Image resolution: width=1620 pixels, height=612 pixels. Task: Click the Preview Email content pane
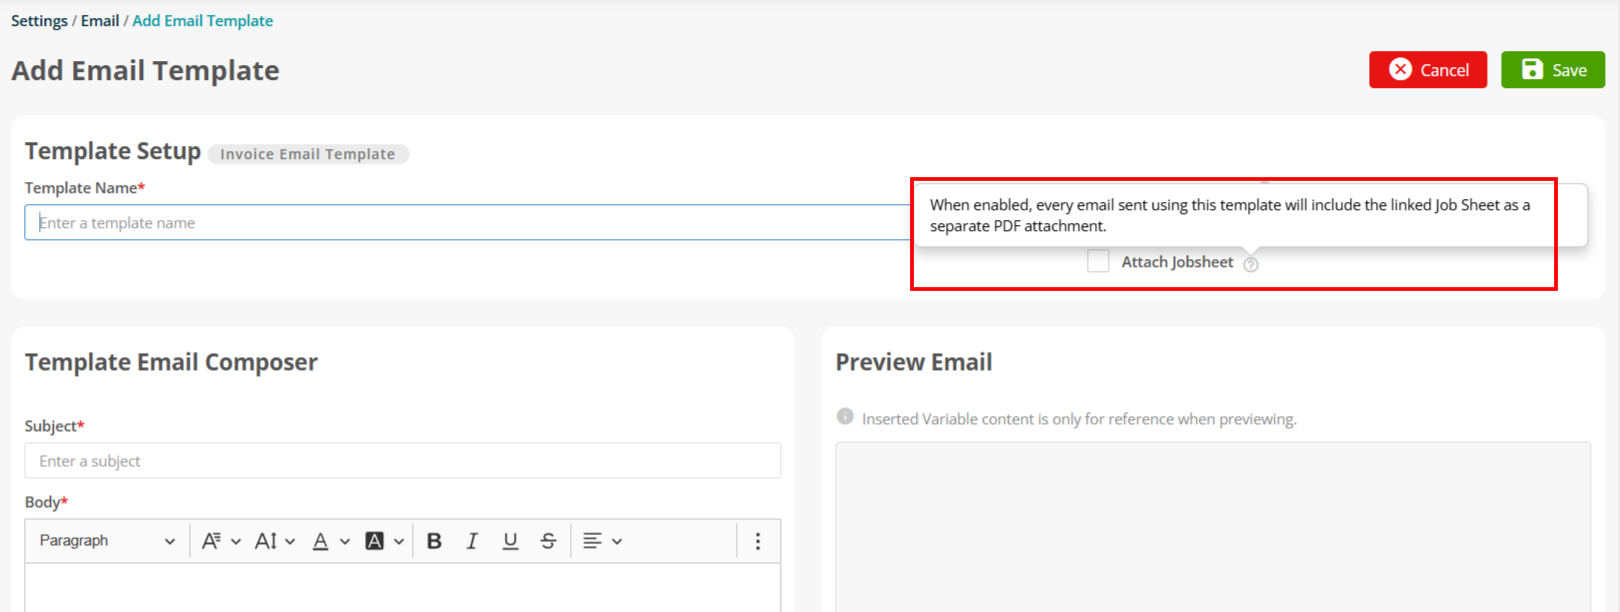(1213, 527)
